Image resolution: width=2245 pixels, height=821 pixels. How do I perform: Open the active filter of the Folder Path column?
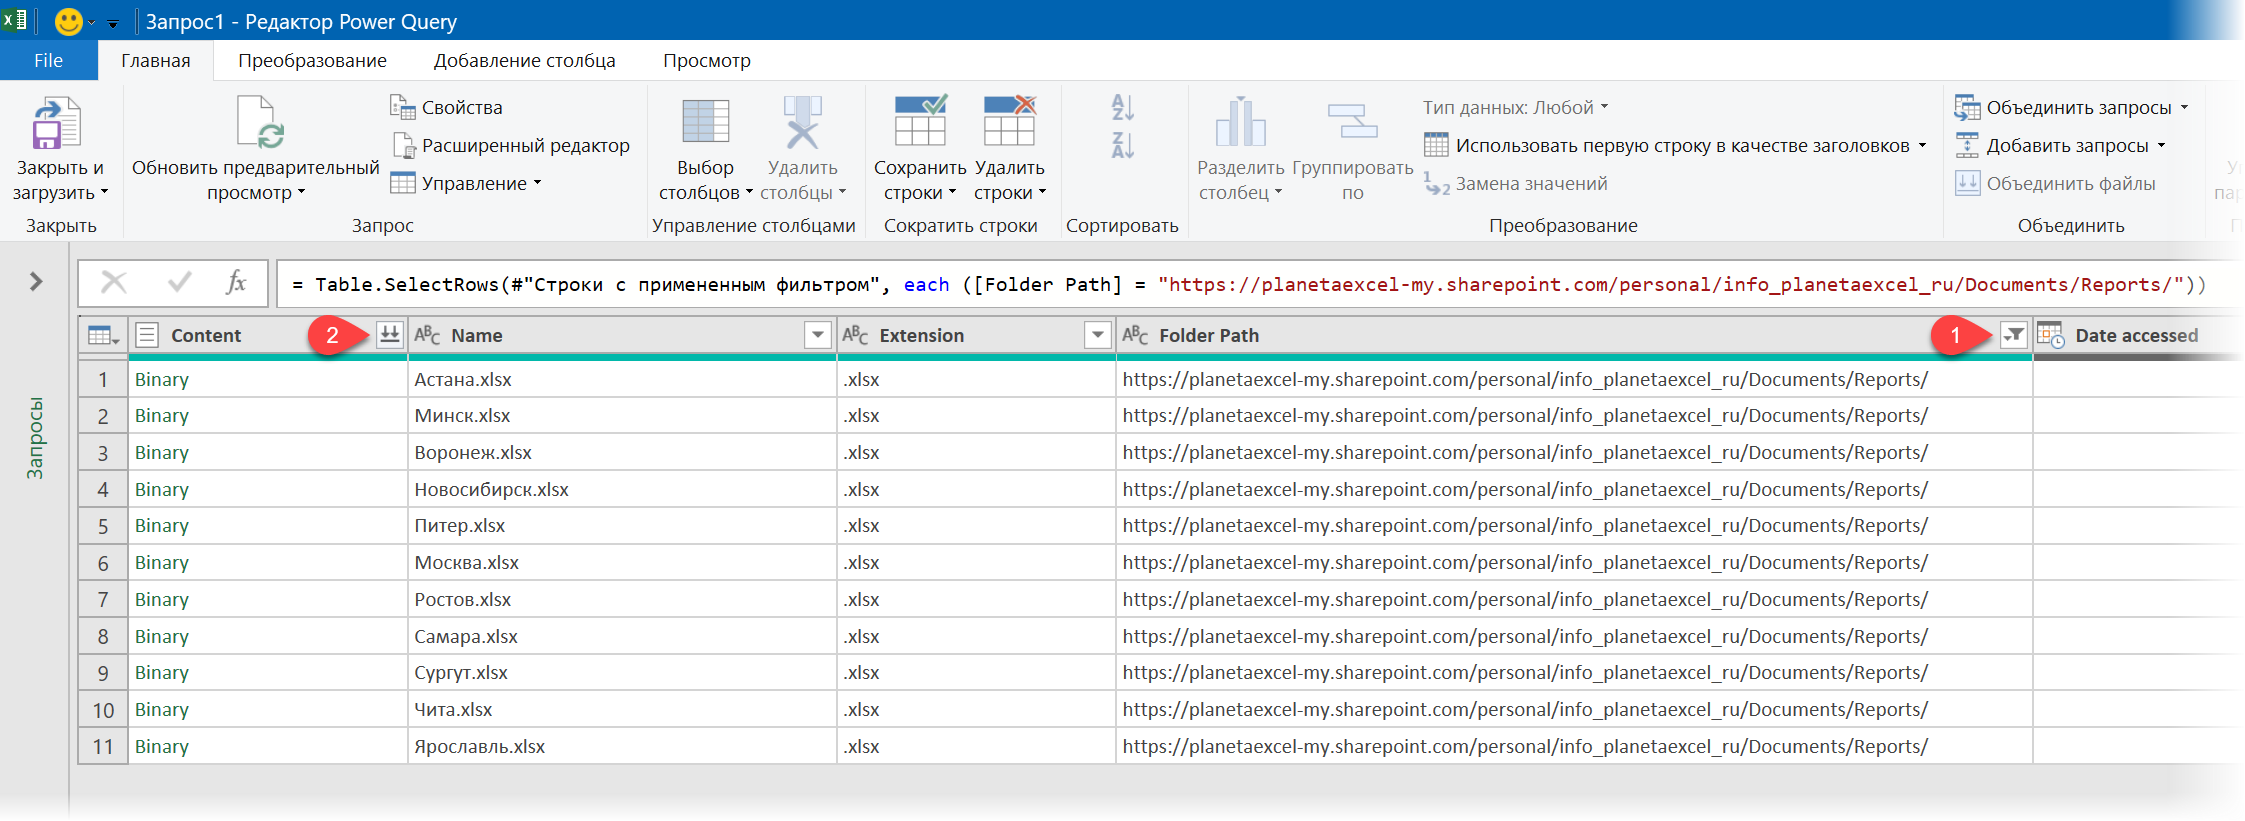pos(2014,335)
